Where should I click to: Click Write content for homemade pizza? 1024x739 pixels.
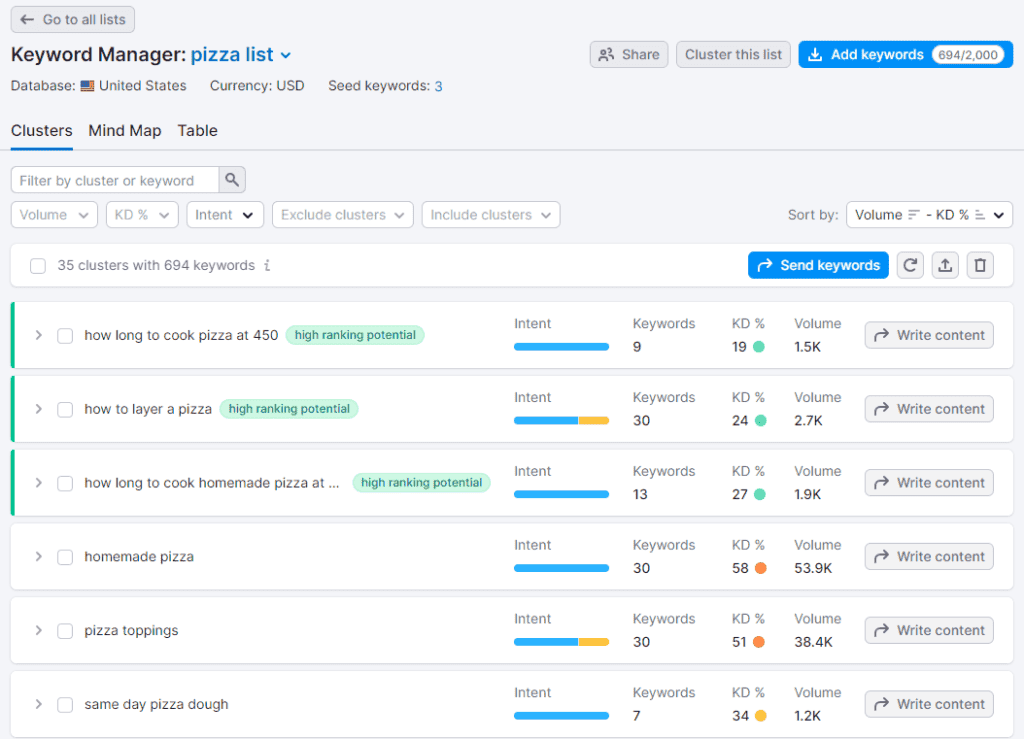(x=928, y=556)
